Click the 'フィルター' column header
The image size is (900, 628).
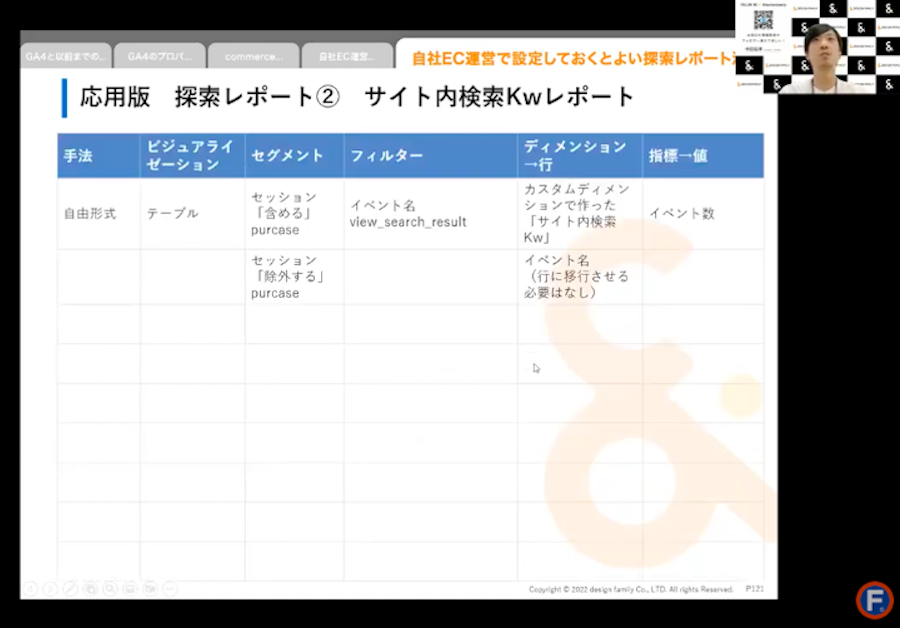pos(431,156)
